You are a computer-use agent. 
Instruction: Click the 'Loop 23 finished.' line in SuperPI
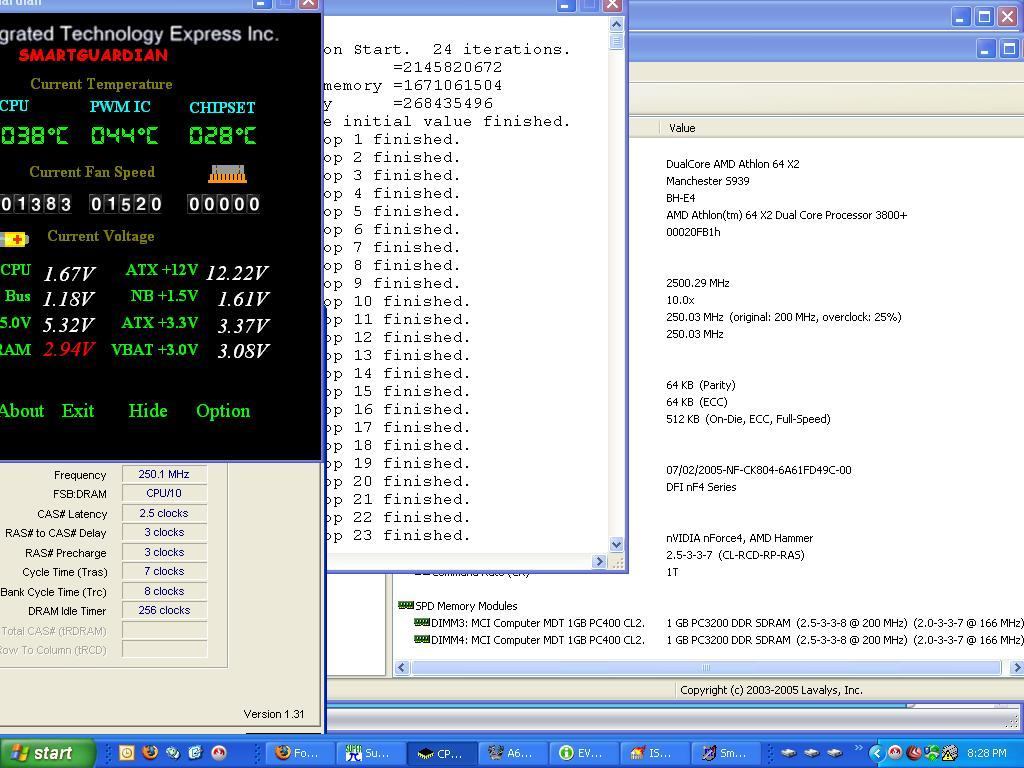(398, 536)
